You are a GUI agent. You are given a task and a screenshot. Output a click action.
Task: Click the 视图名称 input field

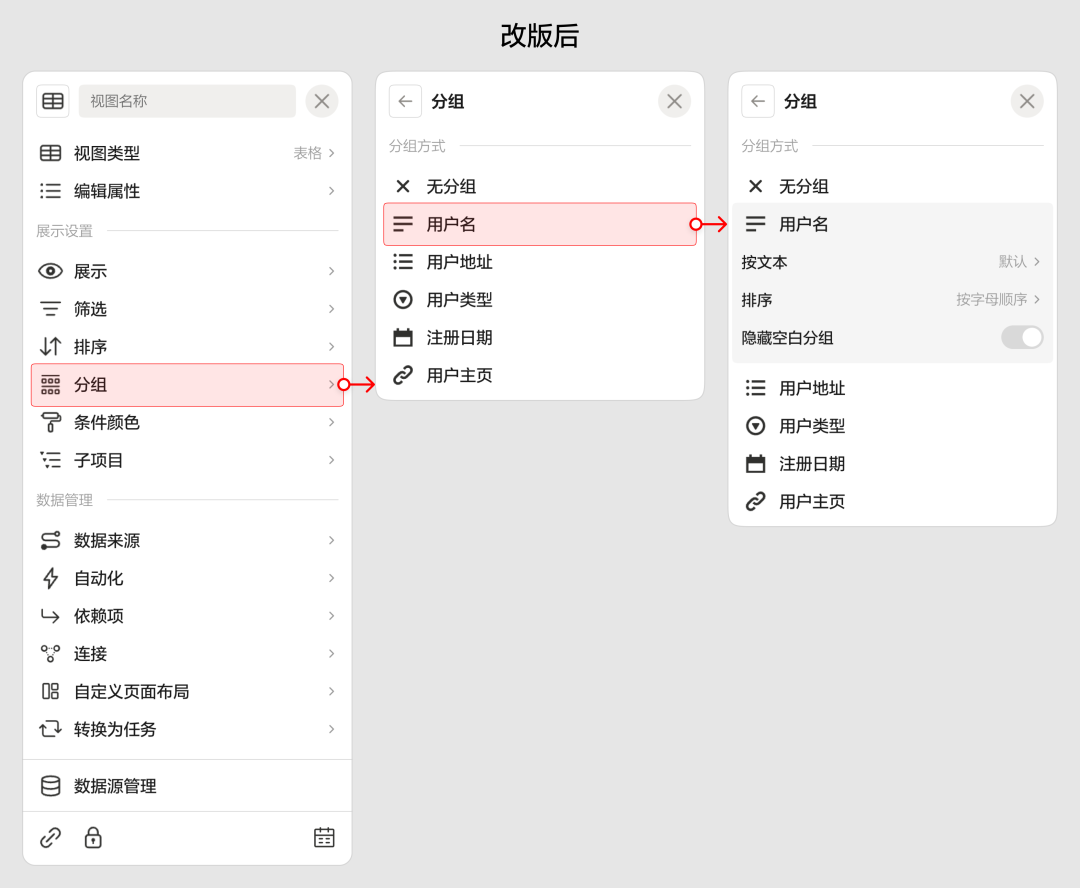click(187, 101)
